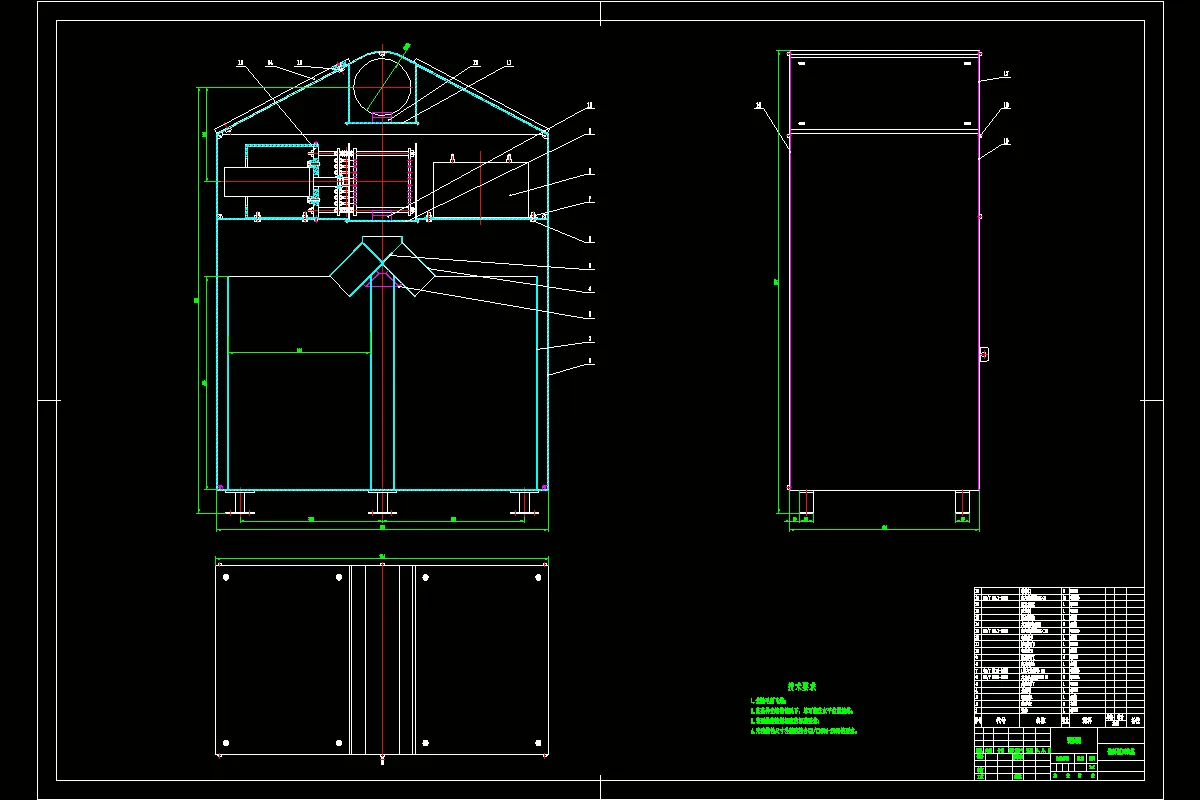The image size is (1200, 800).
Task: Select the top-left mounting hole in plan view
Action: 226,577
